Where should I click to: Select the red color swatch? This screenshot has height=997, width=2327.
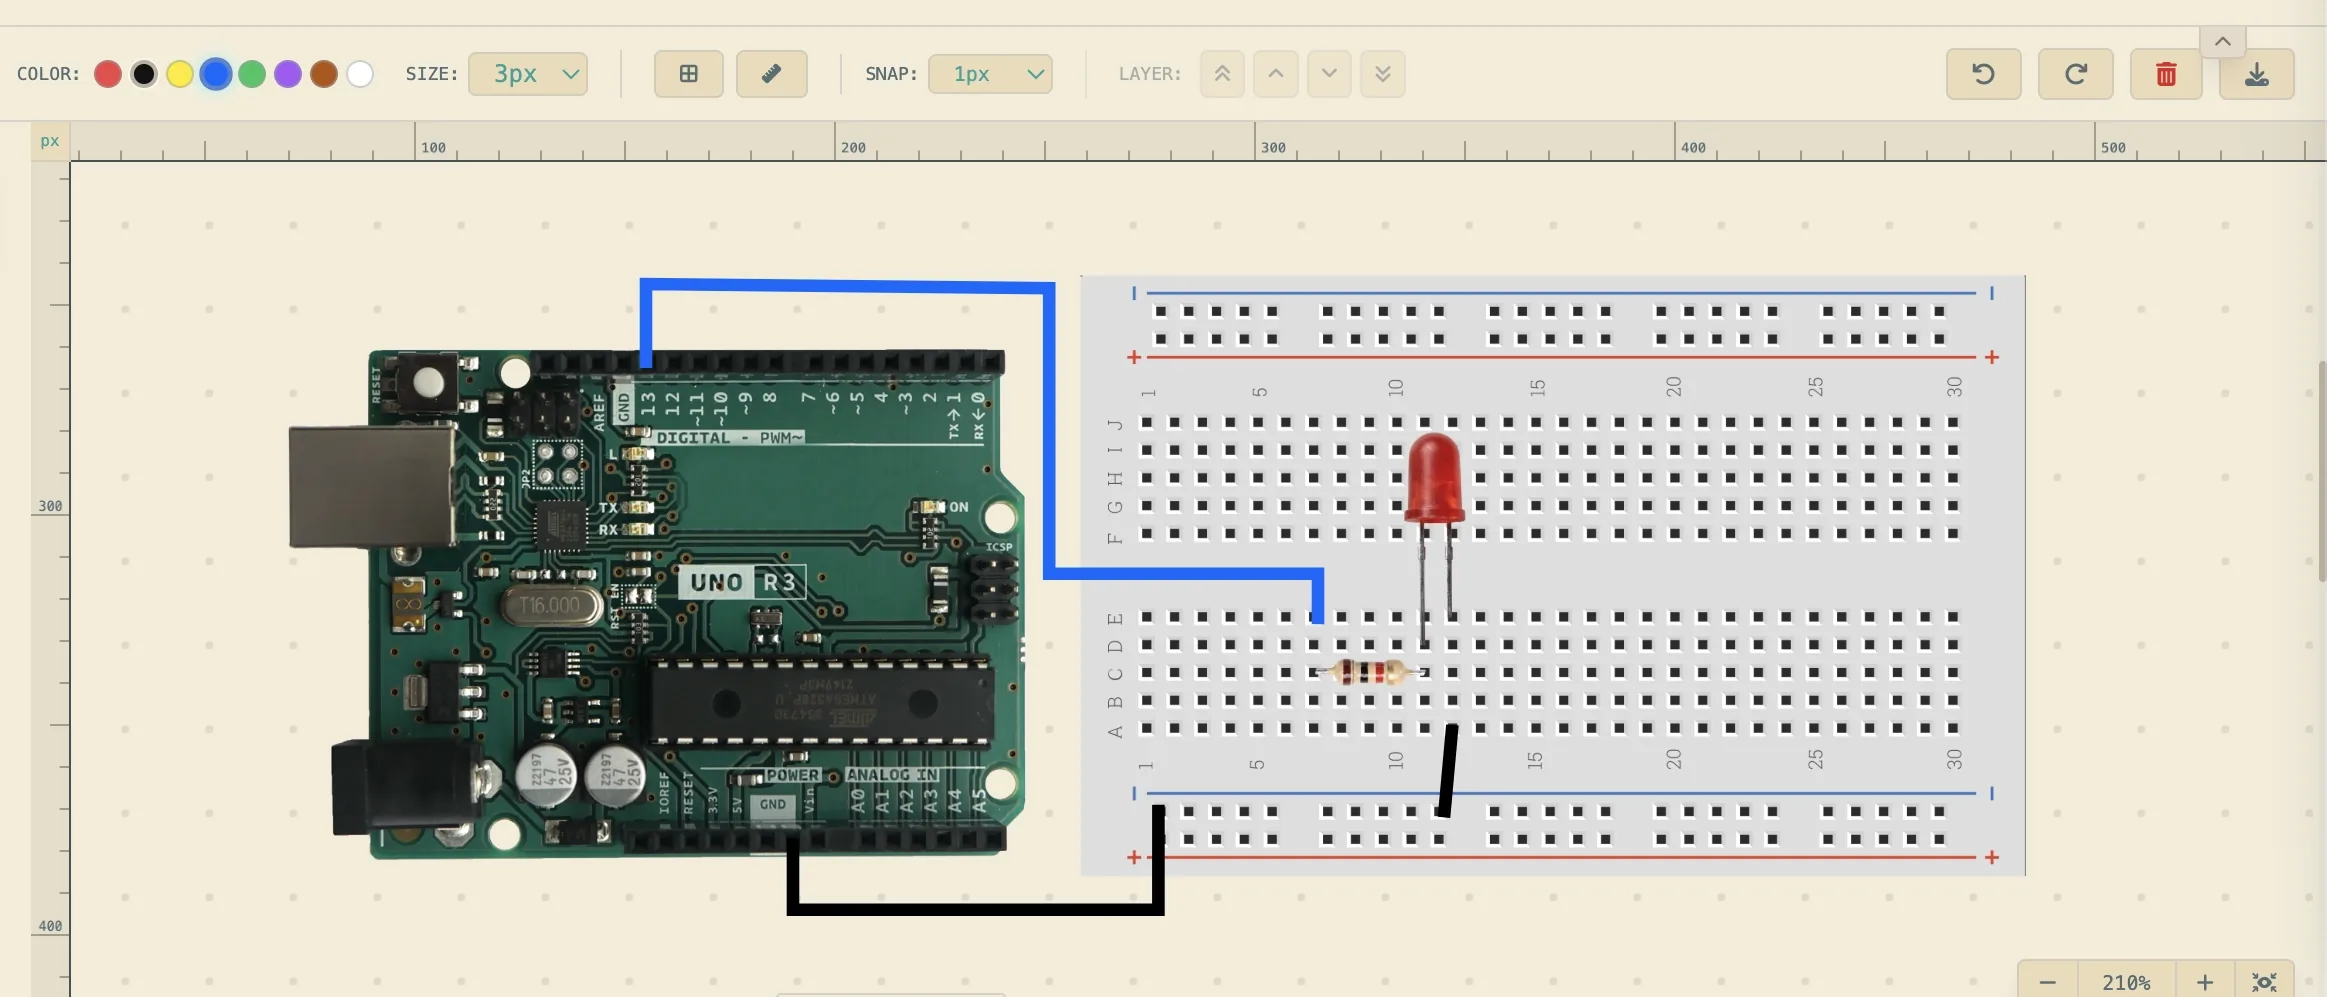(x=108, y=74)
